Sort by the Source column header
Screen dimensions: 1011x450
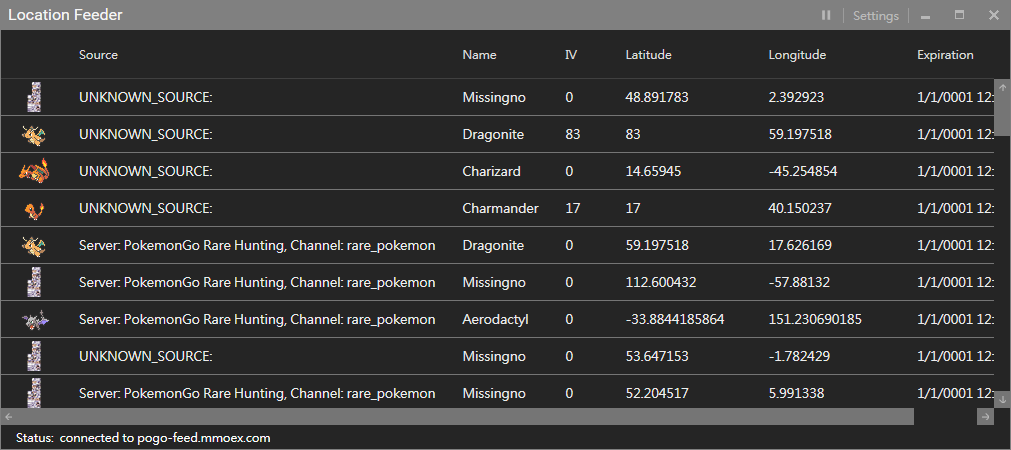[98, 55]
